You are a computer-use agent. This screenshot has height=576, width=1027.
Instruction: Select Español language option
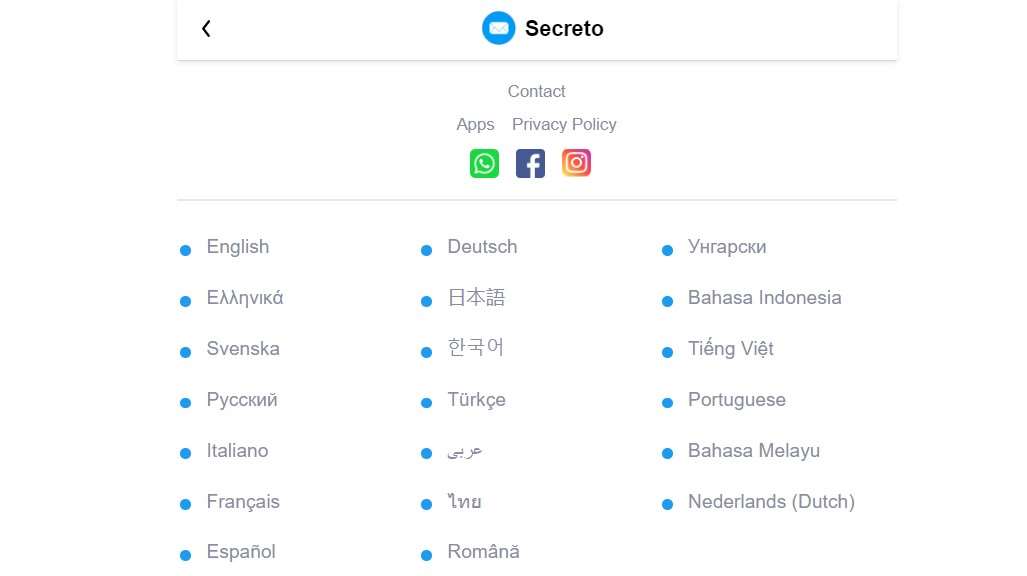pos(241,552)
